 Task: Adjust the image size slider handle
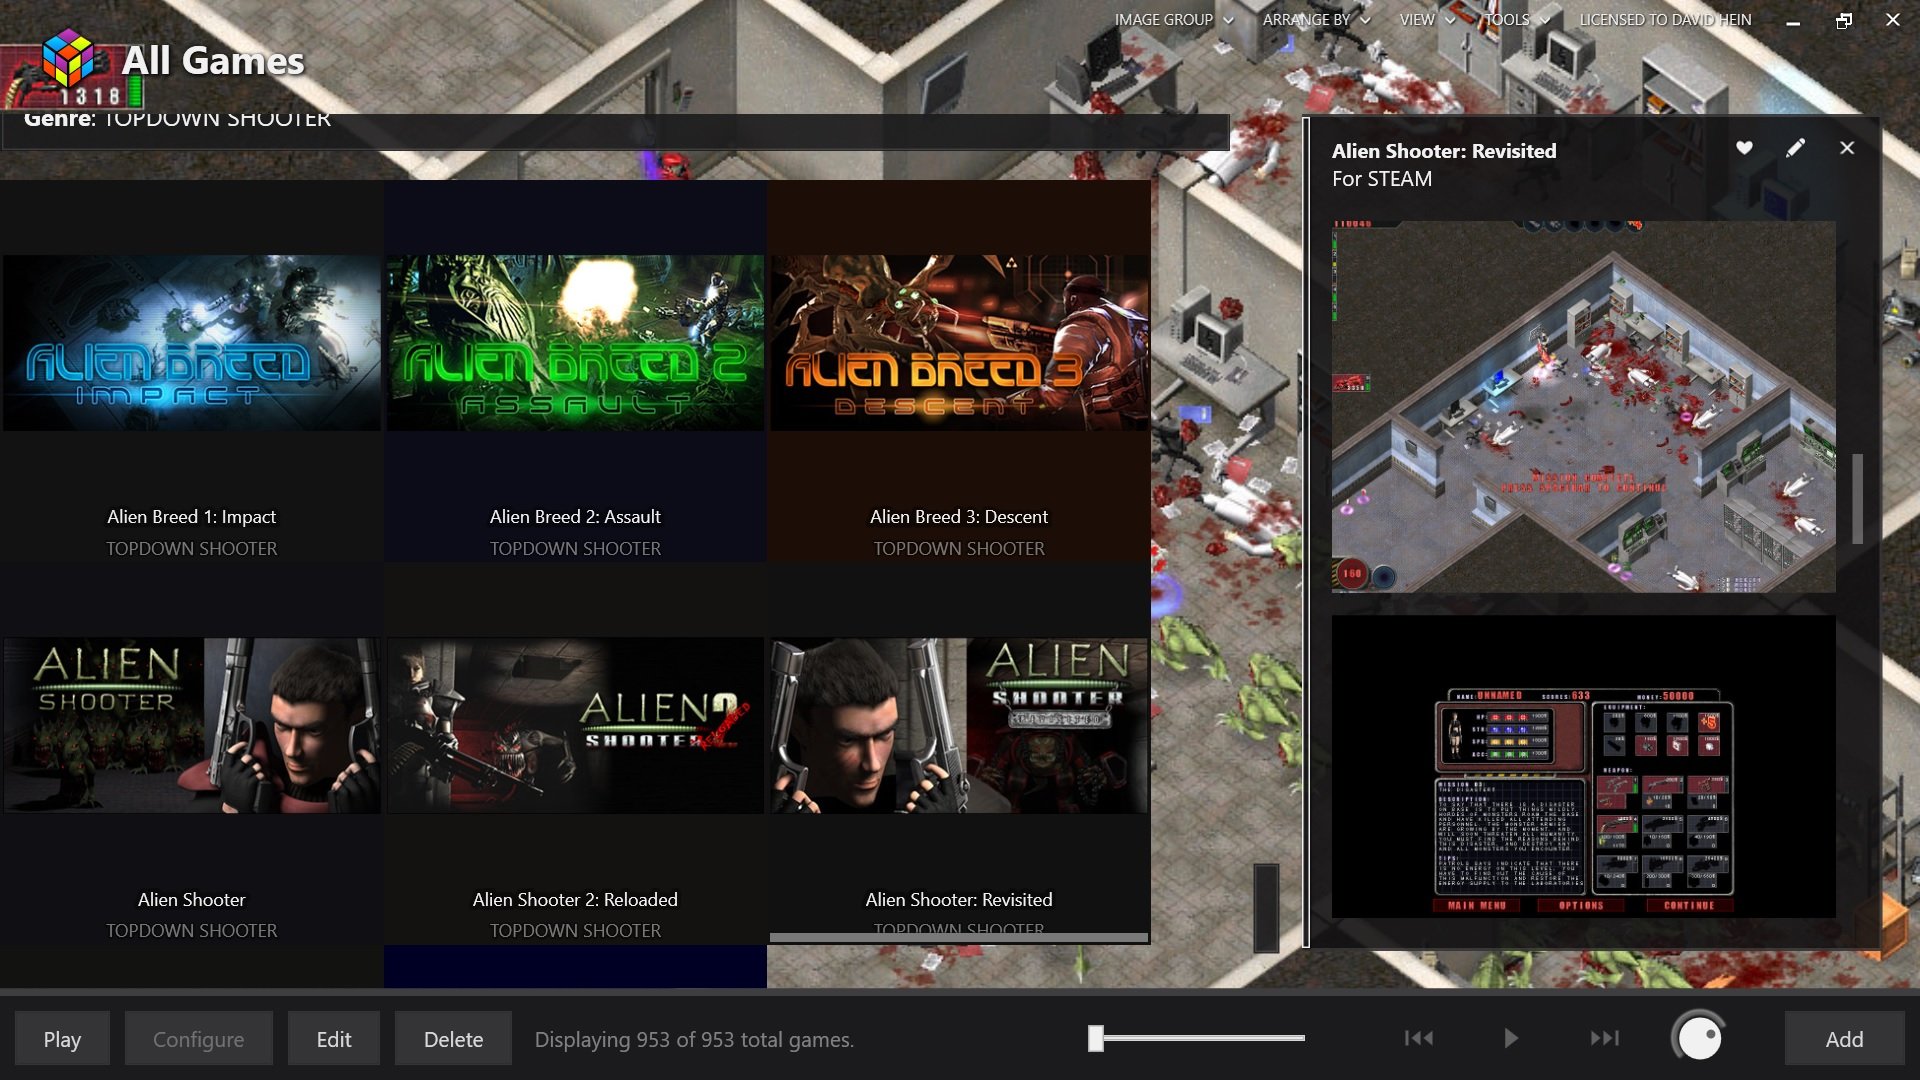[x=1096, y=1038]
